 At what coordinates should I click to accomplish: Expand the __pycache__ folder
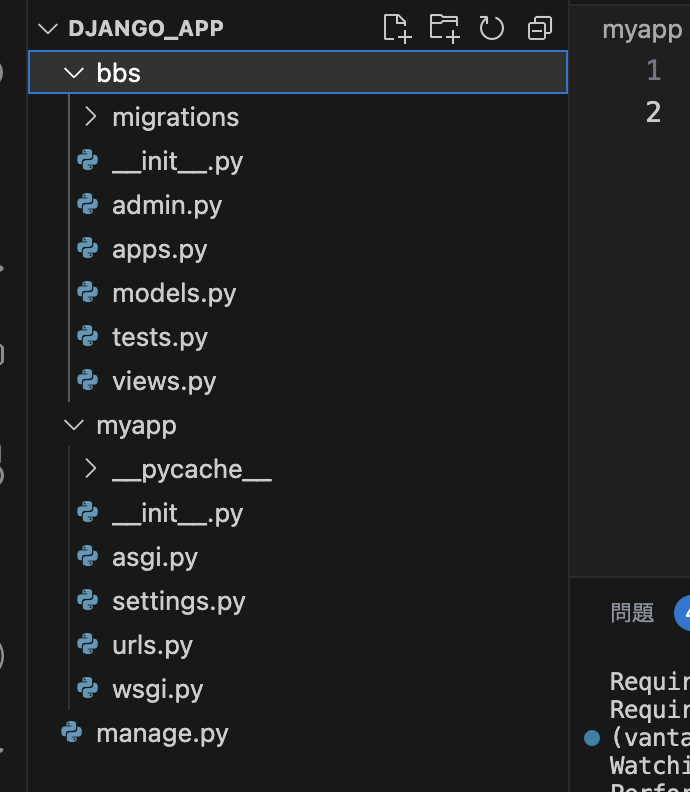click(90, 469)
